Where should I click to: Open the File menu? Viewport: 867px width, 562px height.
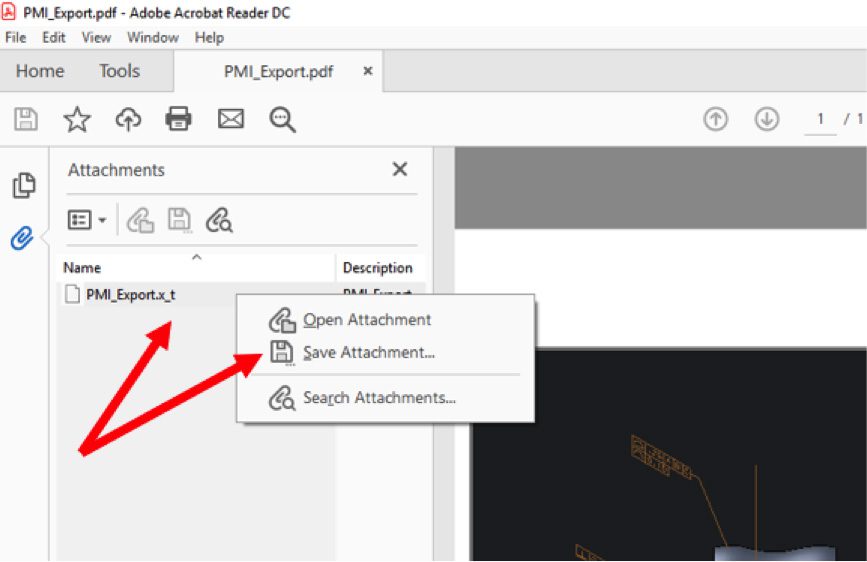tap(15, 38)
